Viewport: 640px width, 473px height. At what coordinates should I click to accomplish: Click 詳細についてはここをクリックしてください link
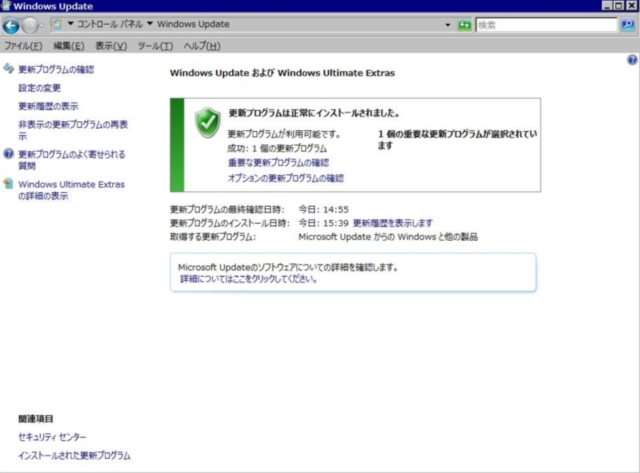(x=249, y=279)
